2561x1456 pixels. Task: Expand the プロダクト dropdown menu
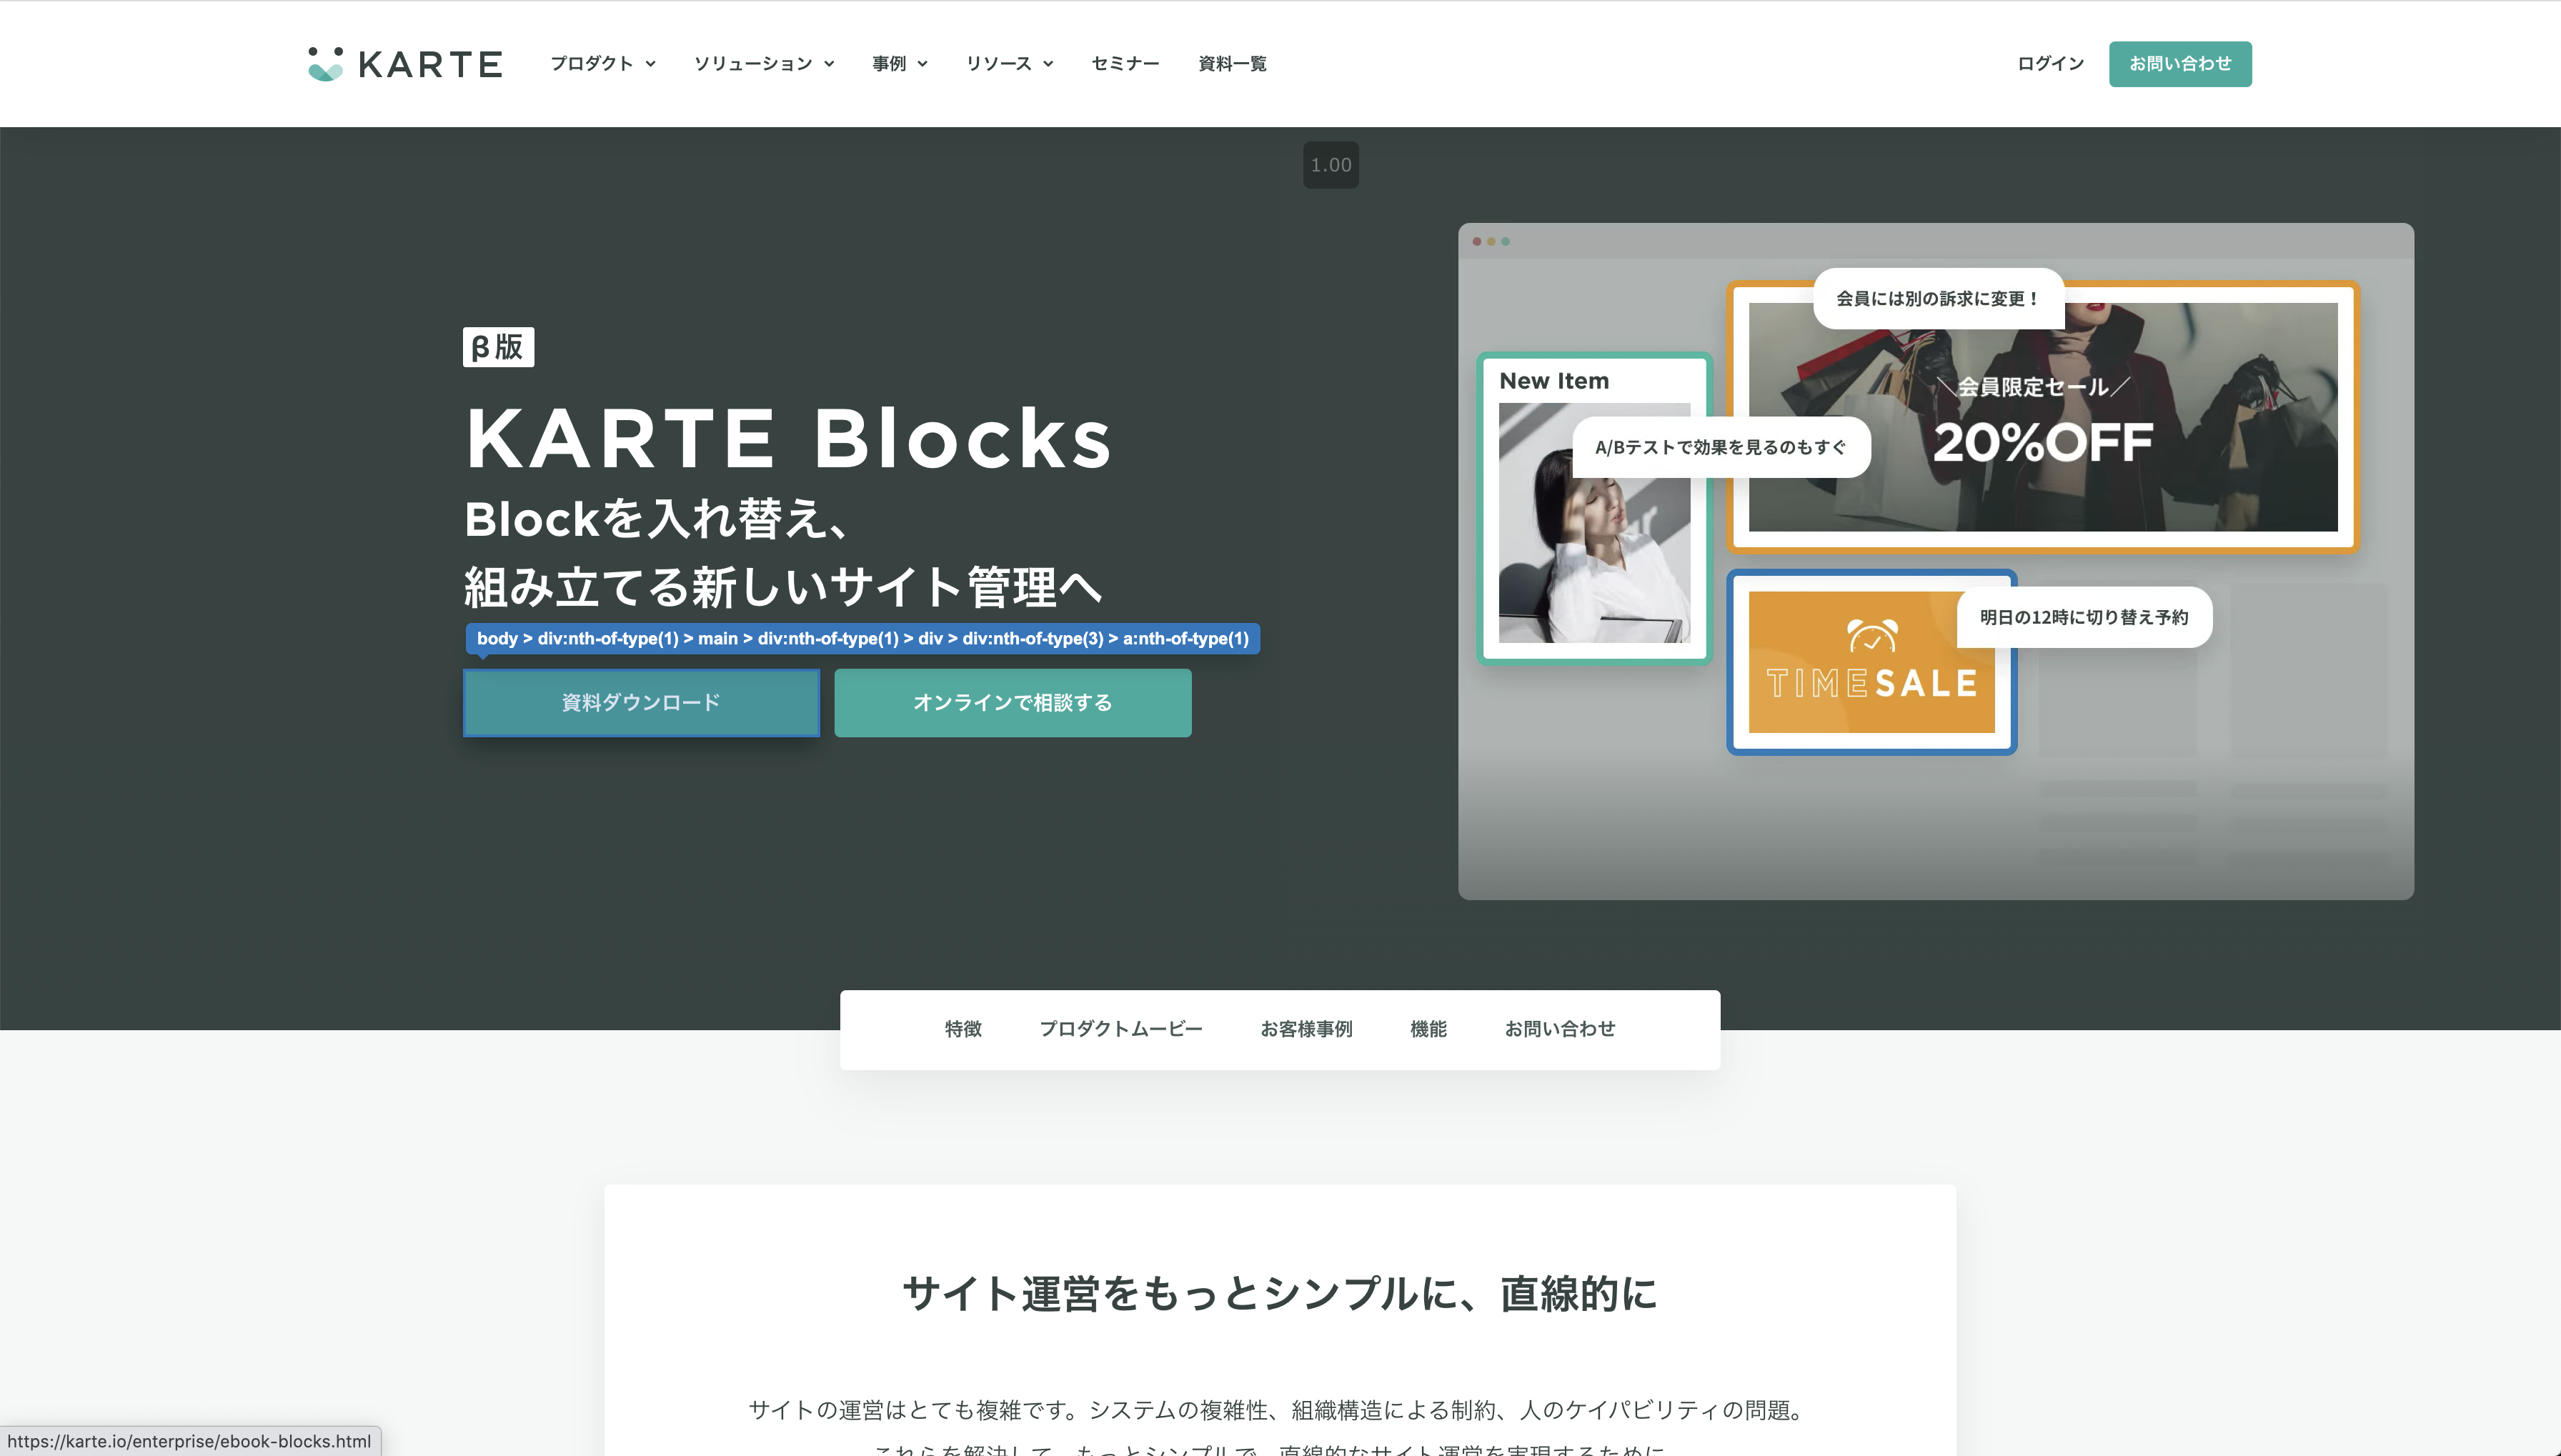(603, 64)
